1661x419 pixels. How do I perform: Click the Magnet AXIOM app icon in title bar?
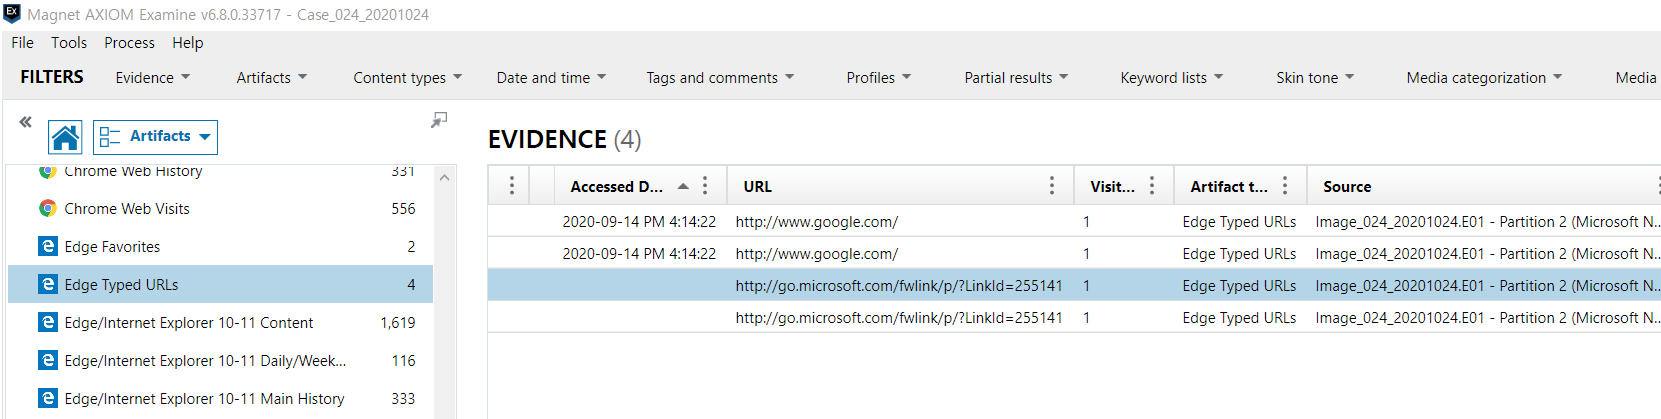(x=12, y=13)
